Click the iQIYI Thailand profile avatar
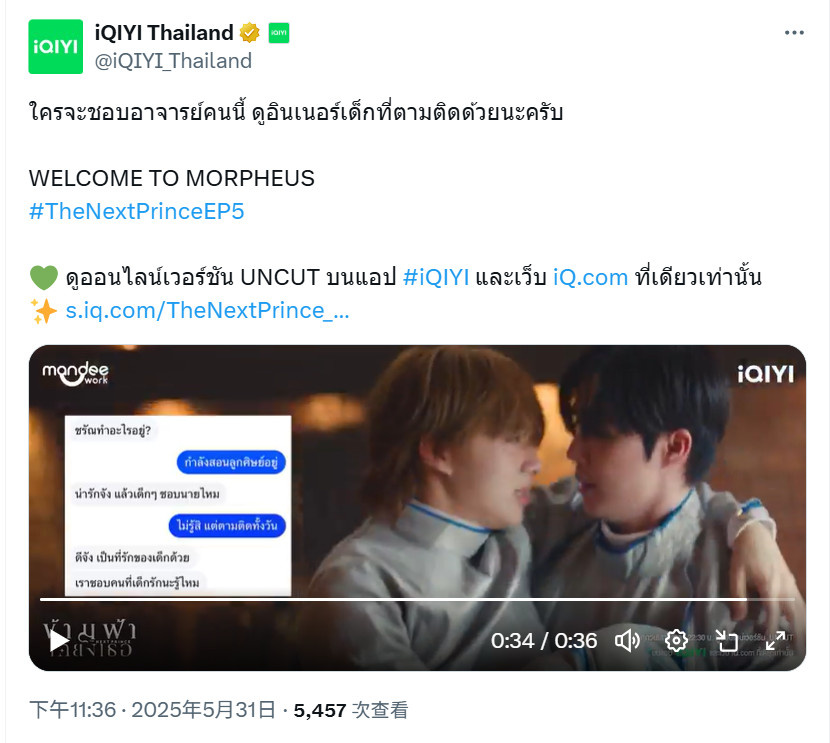 (56, 47)
